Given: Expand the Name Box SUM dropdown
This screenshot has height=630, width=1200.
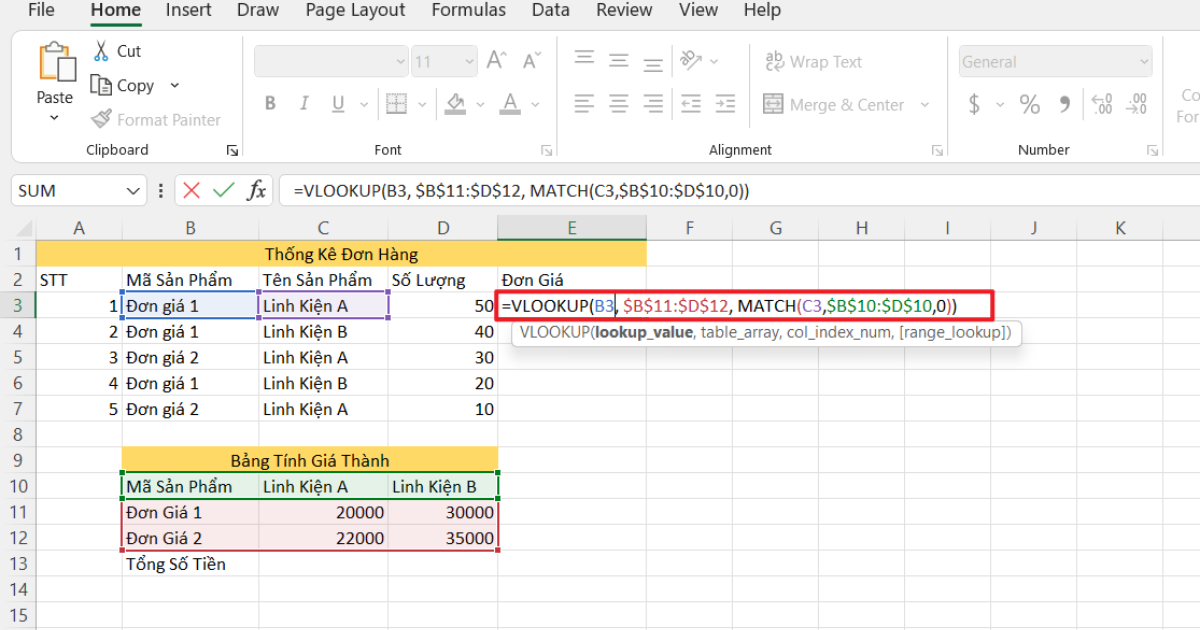Looking at the screenshot, I should coord(133,190).
